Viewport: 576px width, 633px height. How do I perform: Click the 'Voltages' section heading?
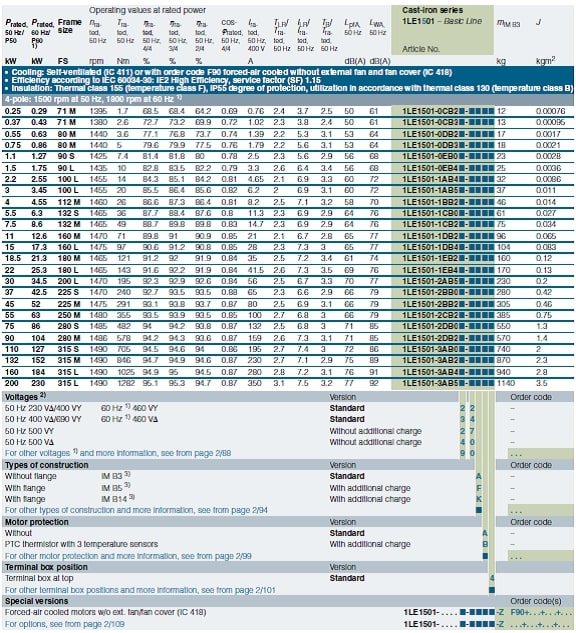25,397
